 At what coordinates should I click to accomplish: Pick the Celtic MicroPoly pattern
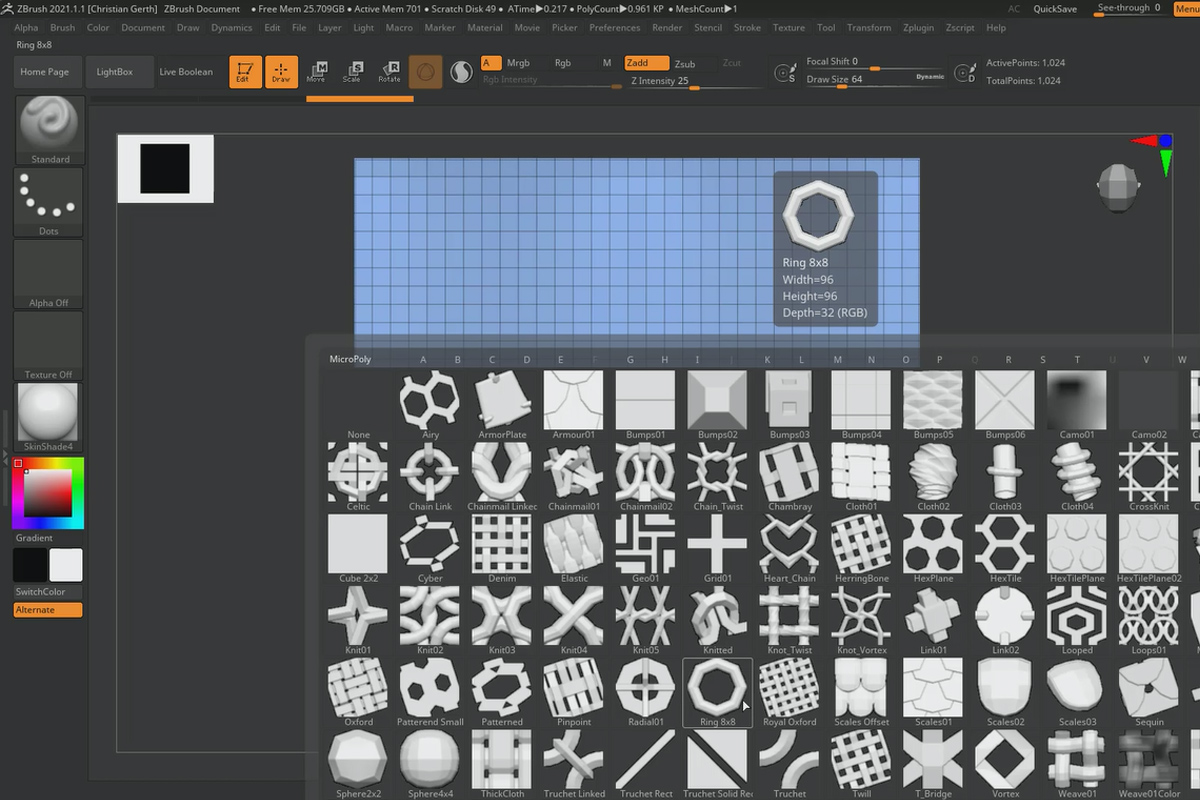pyautogui.click(x=358, y=477)
